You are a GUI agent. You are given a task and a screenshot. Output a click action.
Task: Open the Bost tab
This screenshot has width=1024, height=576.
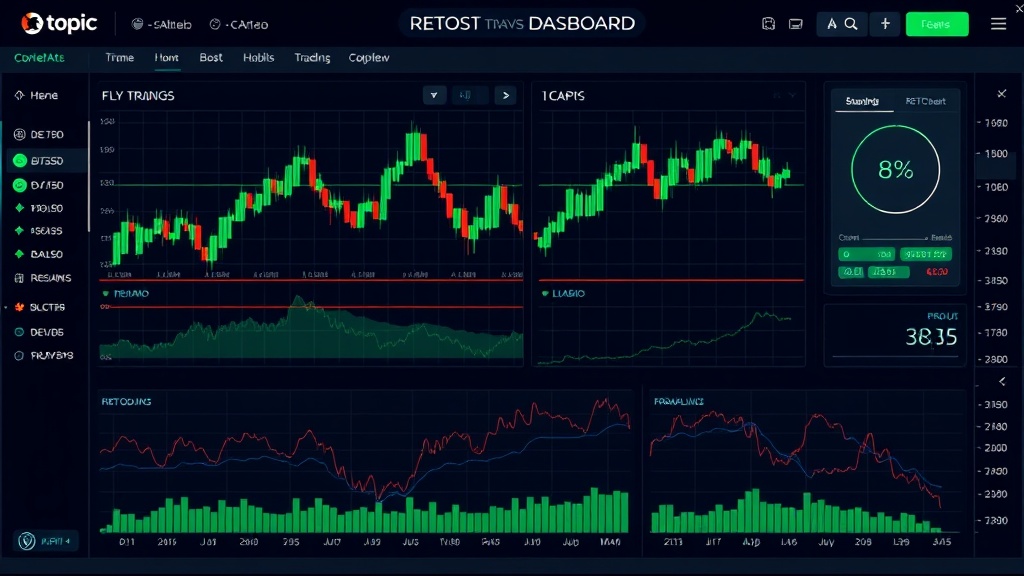pos(211,57)
